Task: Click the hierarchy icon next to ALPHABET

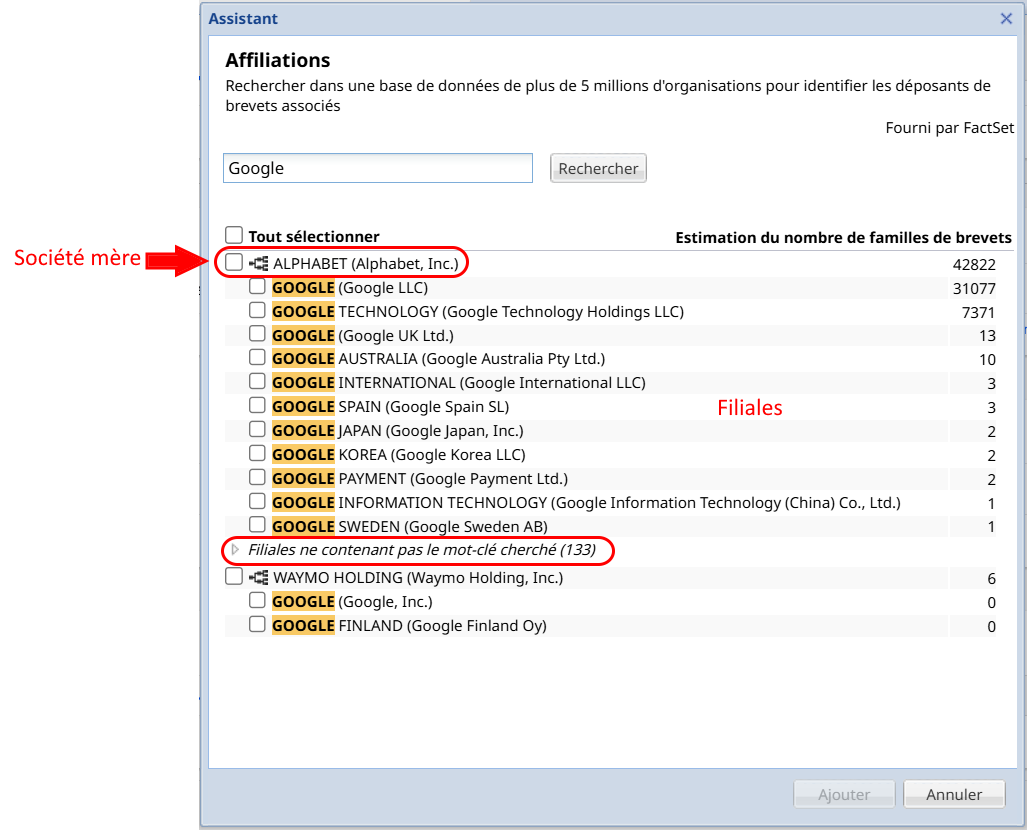Action: (x=259, y=263)
